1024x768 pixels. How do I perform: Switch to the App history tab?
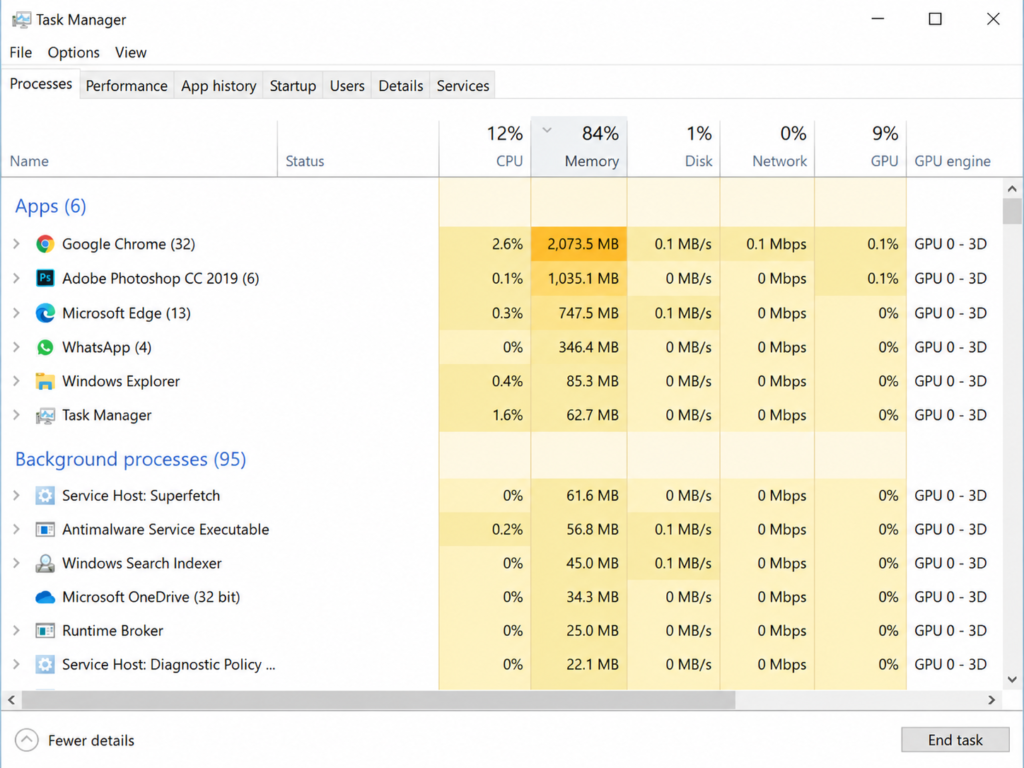coord(219,86)
